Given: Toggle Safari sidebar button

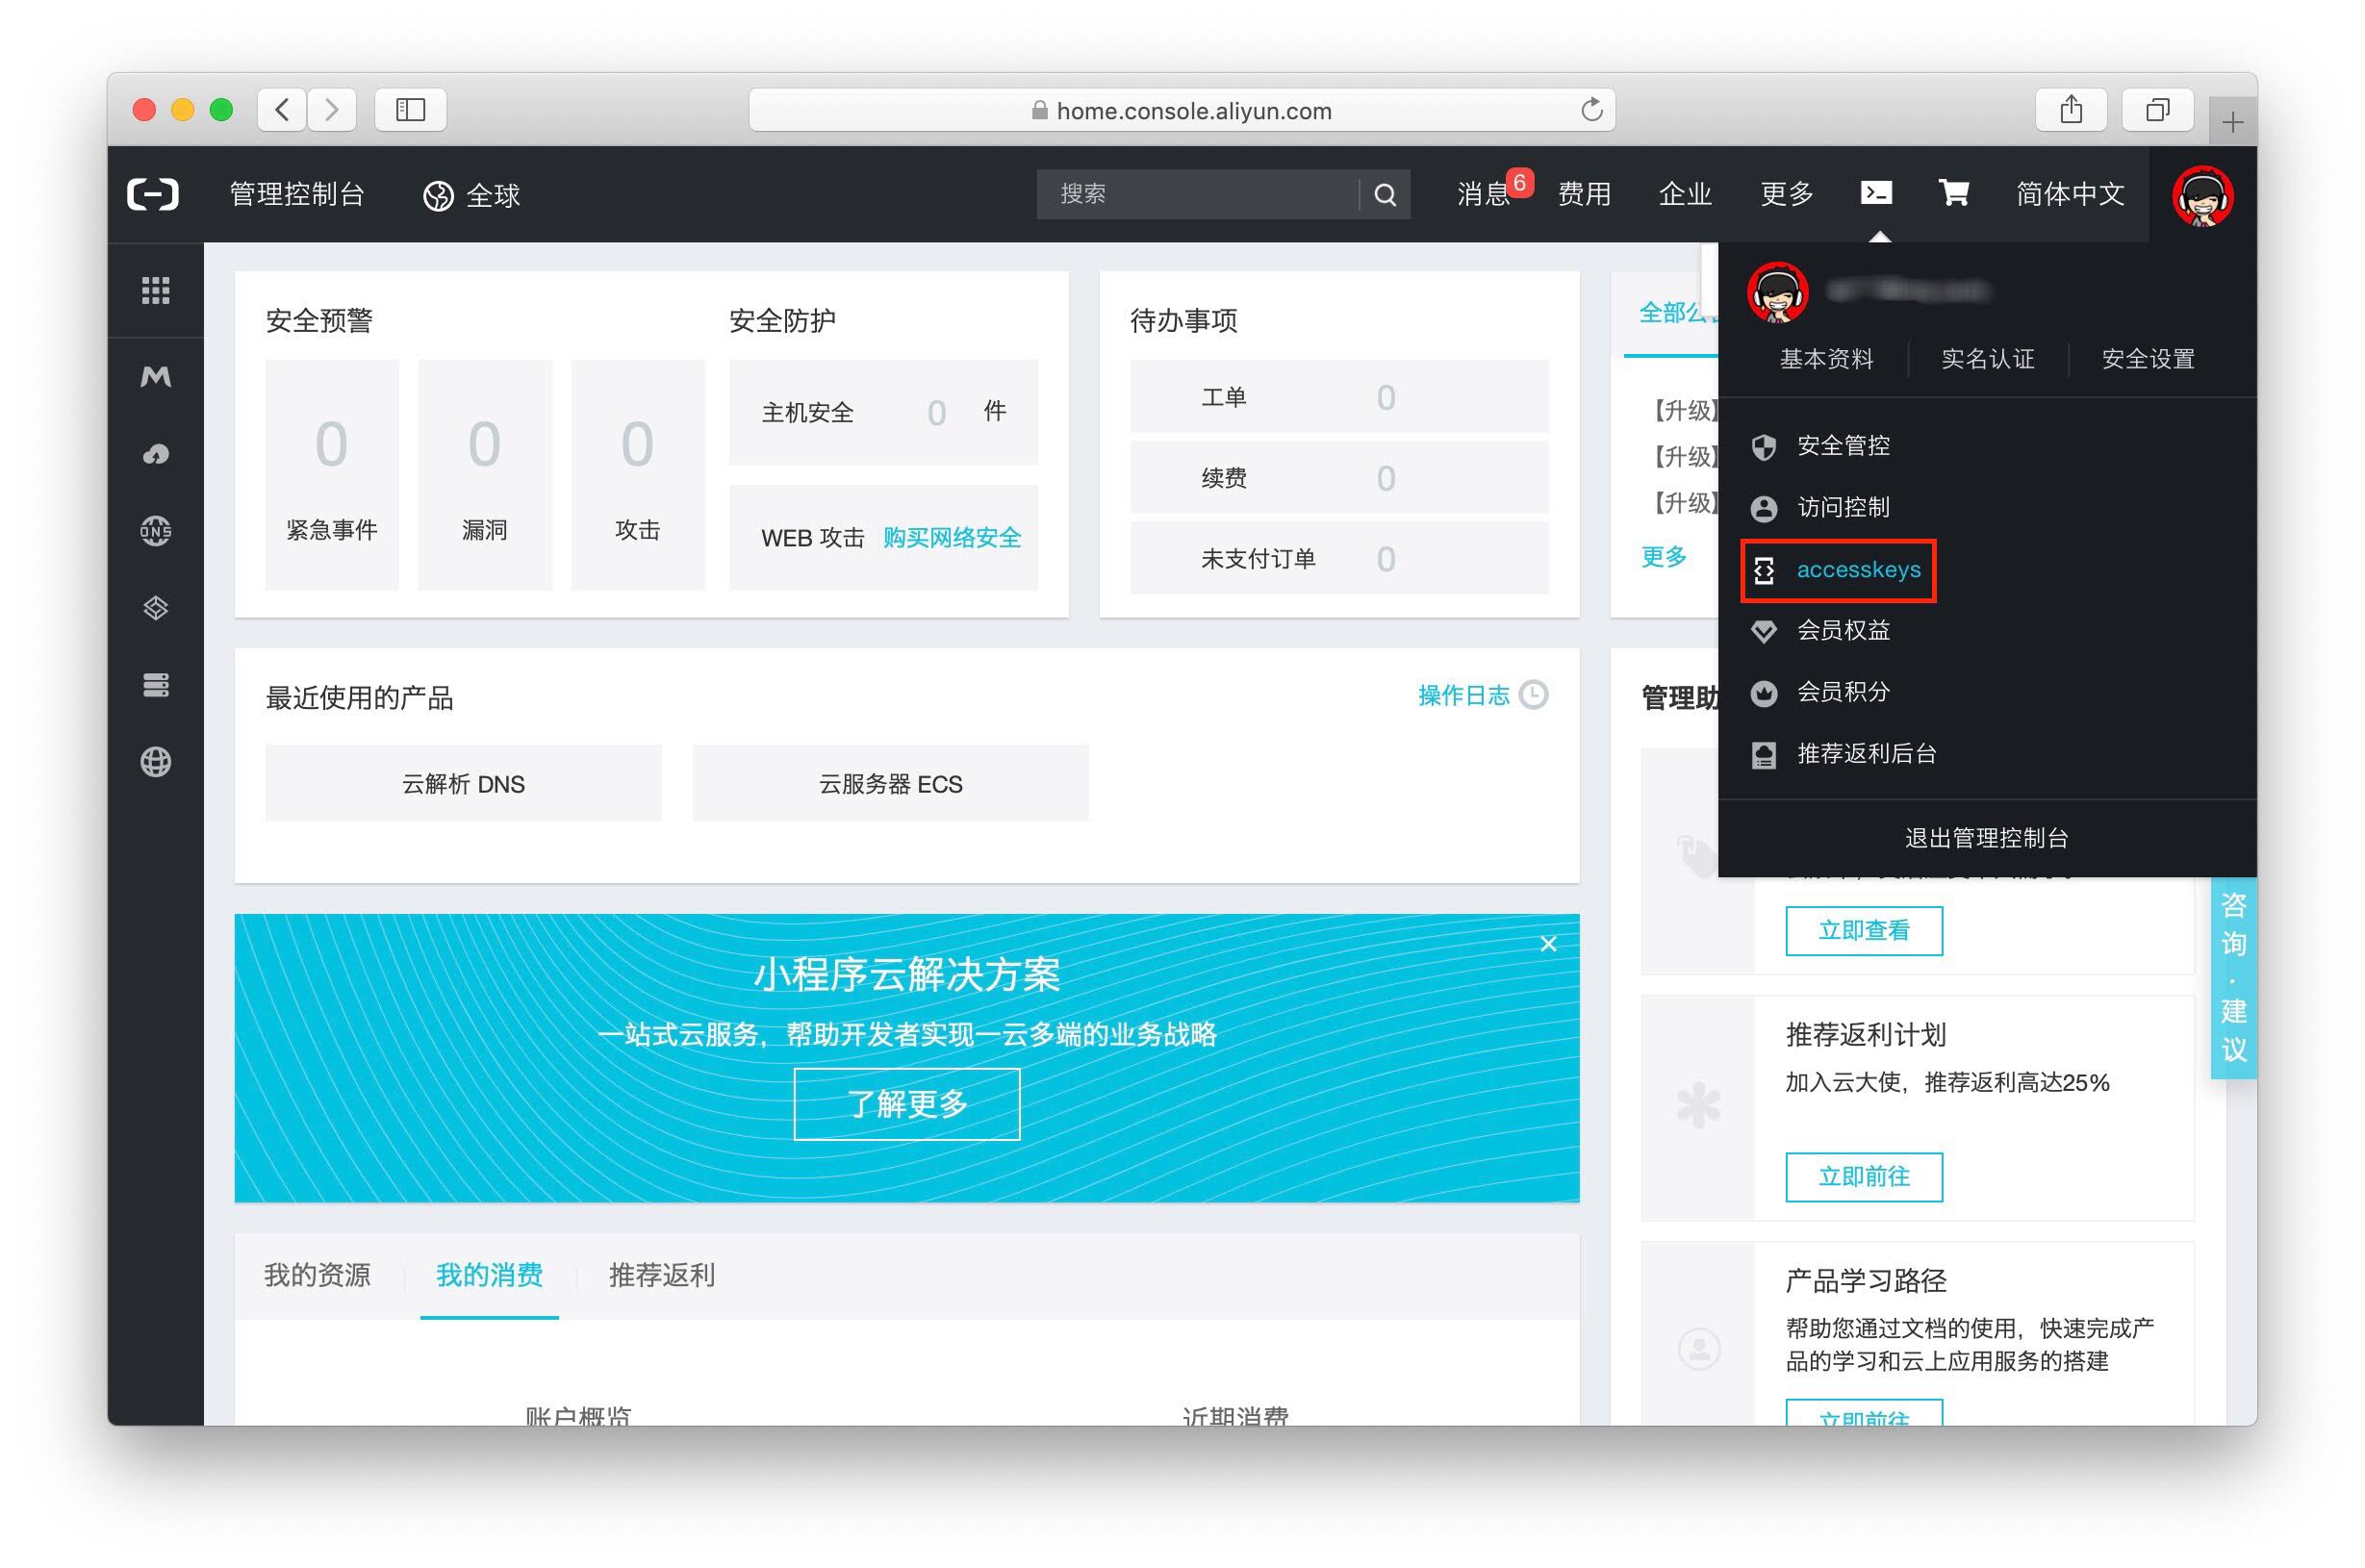Looking at the screenshot, I should coord(410,109).
